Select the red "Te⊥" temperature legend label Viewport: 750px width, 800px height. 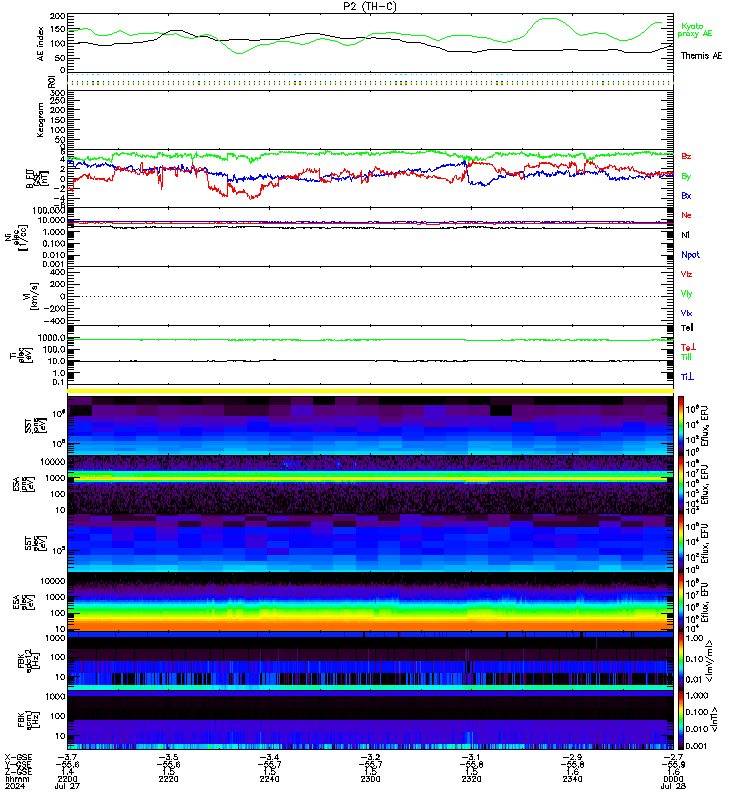point(688,347)
